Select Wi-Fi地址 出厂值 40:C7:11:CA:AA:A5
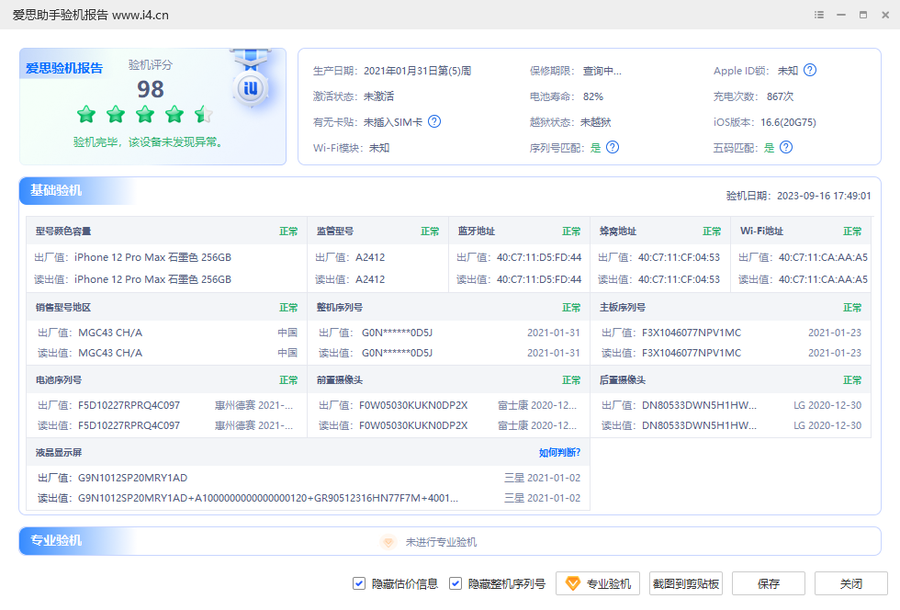The image size is (900, 610). [823, 257]
